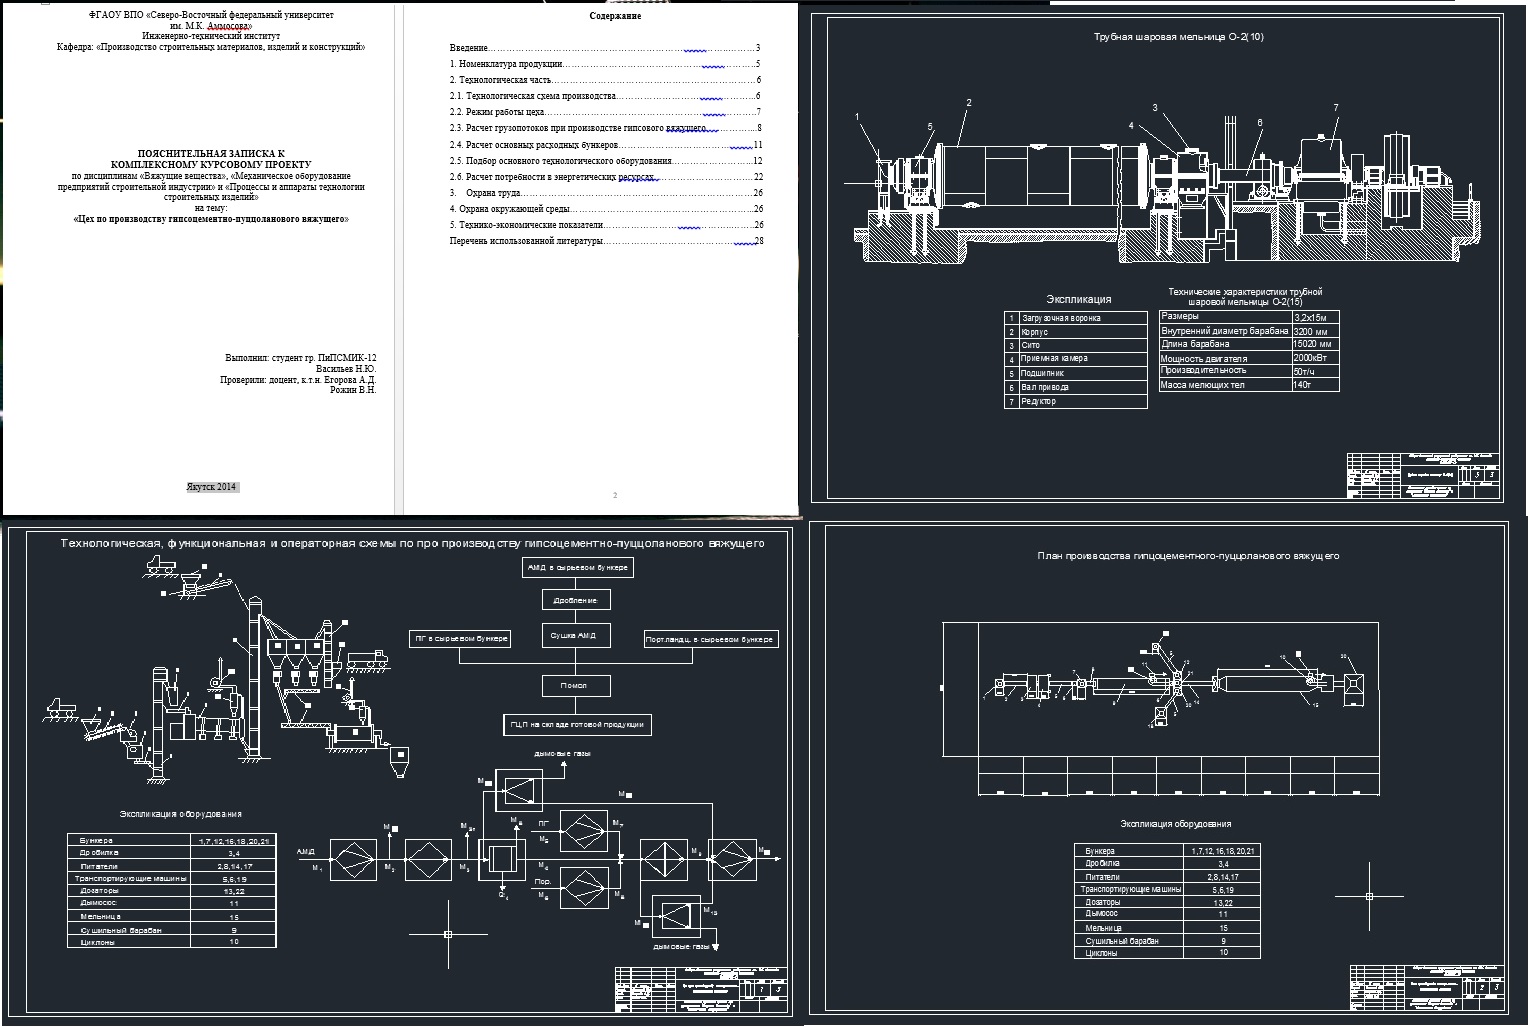1529x1027 pixels.
Task: Click the '2. Технологическая часть' contents entry
Action: (605, 80)
